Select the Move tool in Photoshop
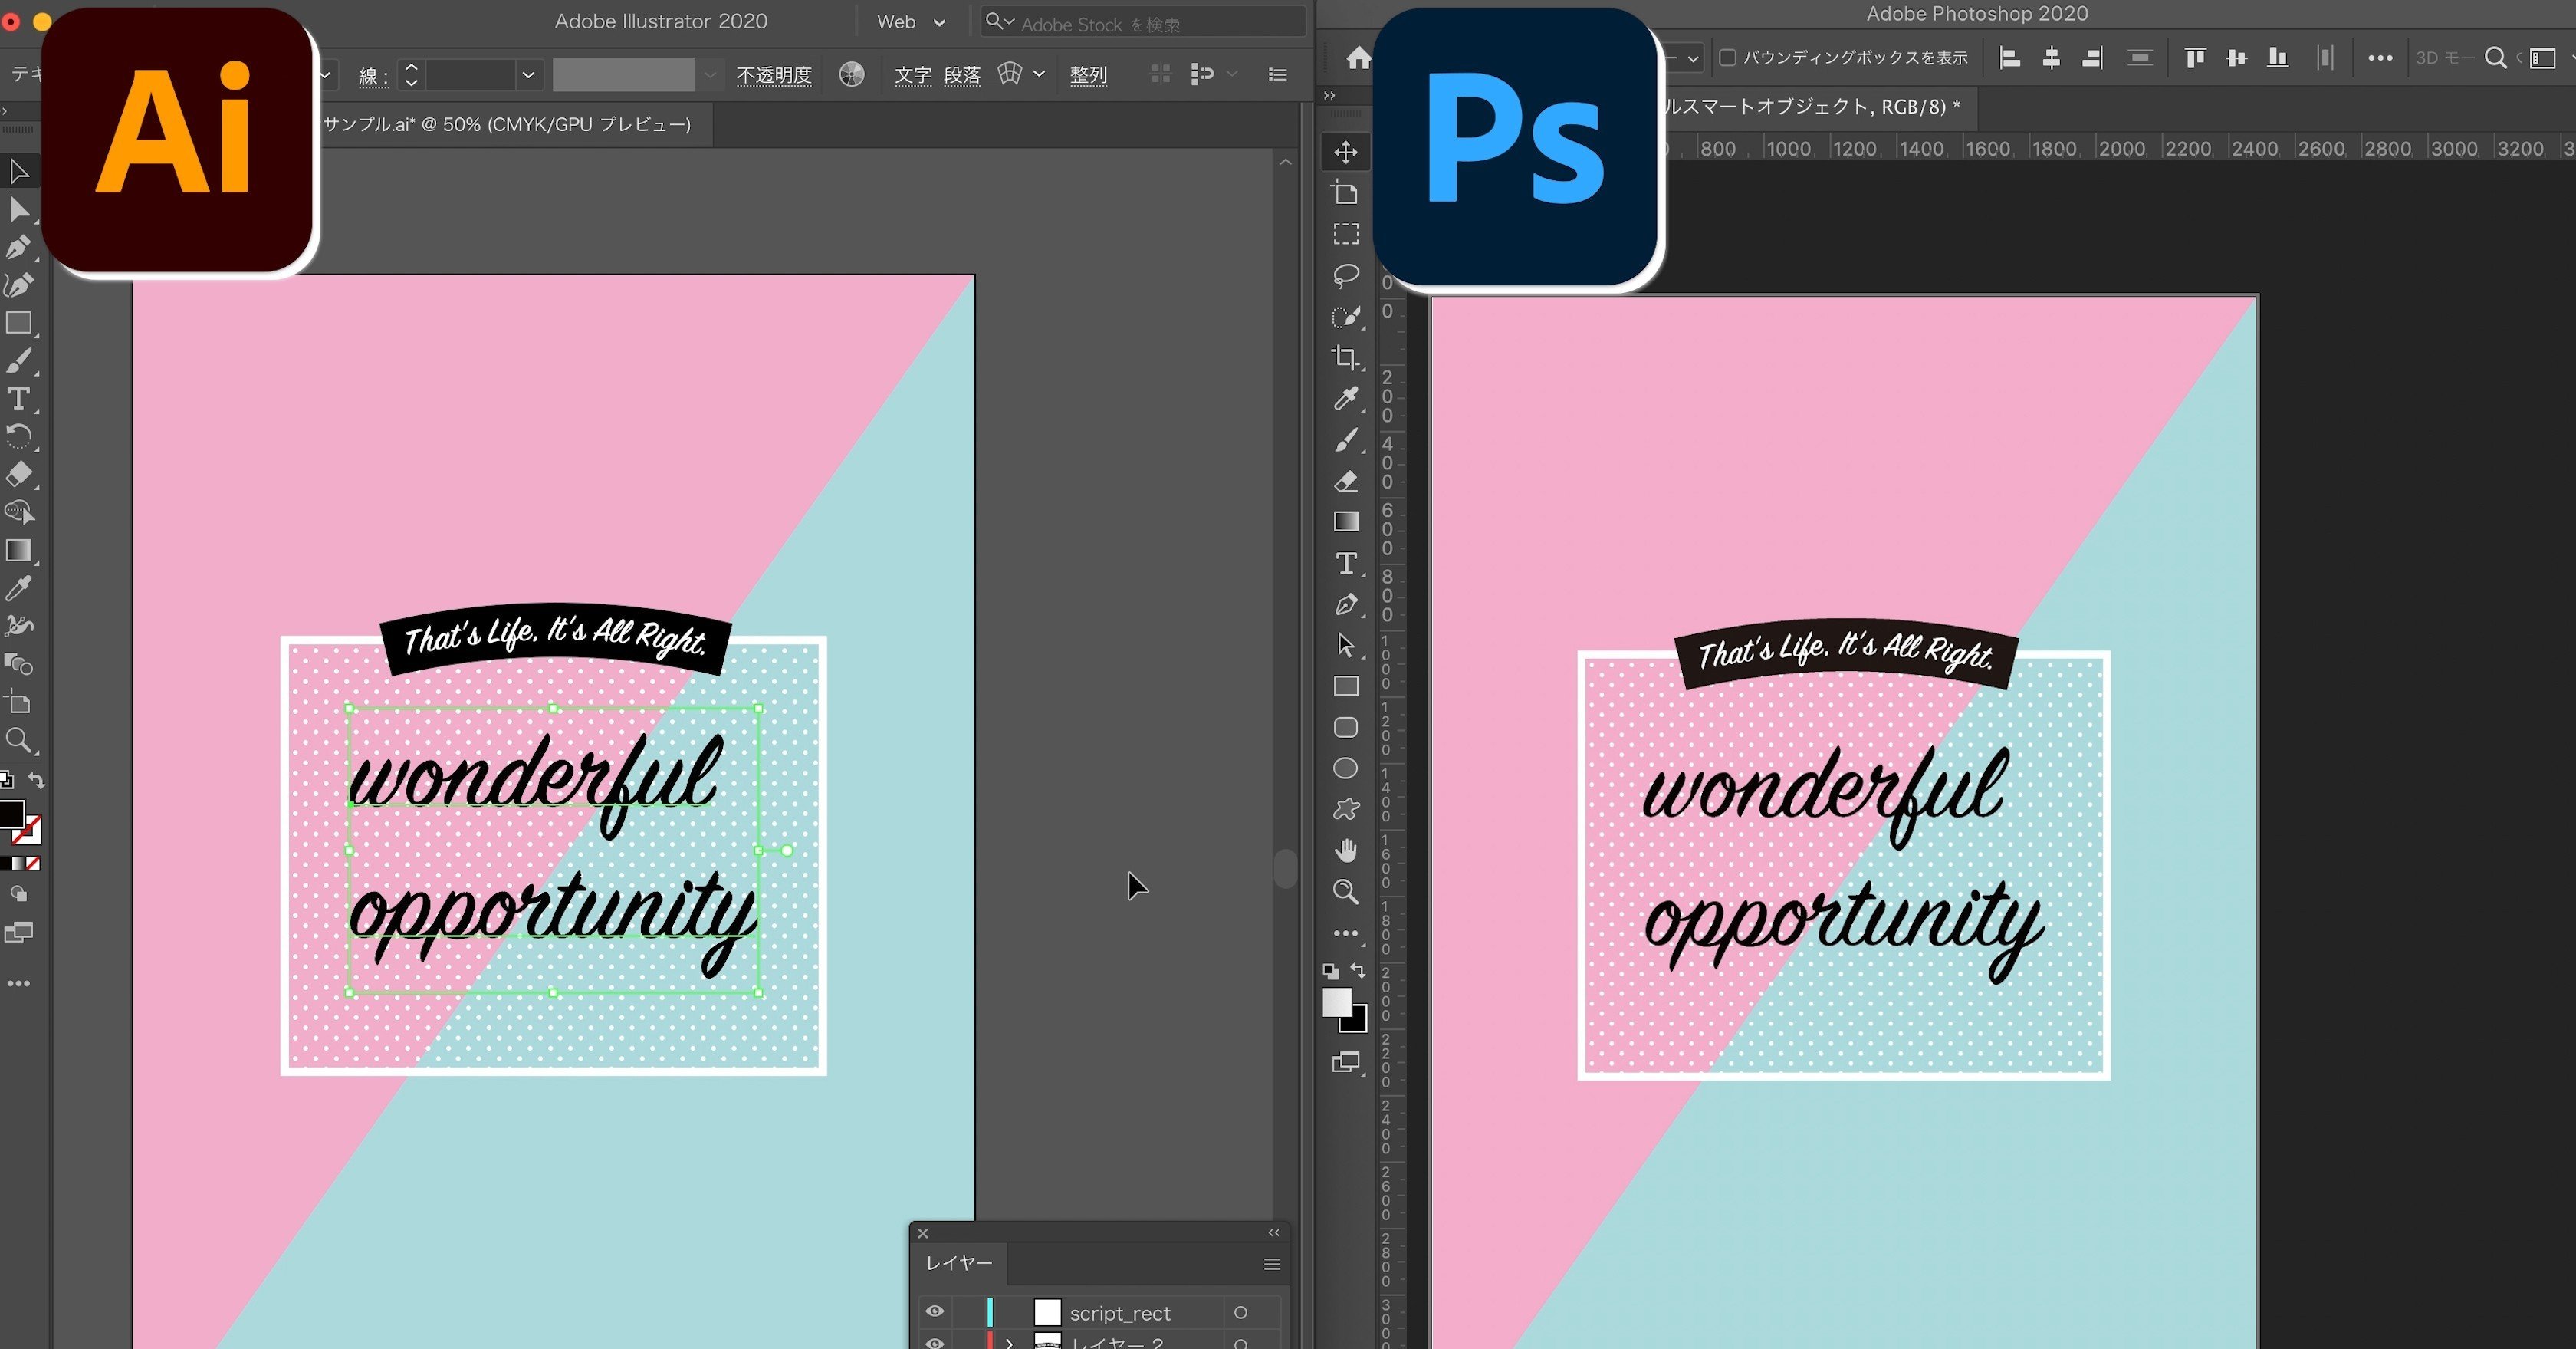This screenshot has height=1349, width=2576. click(x=1346, y=152)
